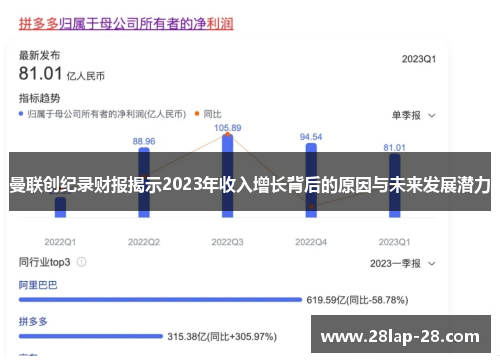The image size is (500, 362).
Task: Open the 拼多多归属于母公司所有者的净利润 title link
Action: tap(126, 24)
